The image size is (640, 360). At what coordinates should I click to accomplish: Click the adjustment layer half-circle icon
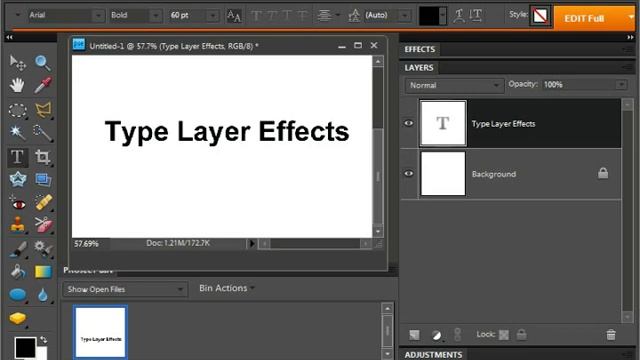436,335
